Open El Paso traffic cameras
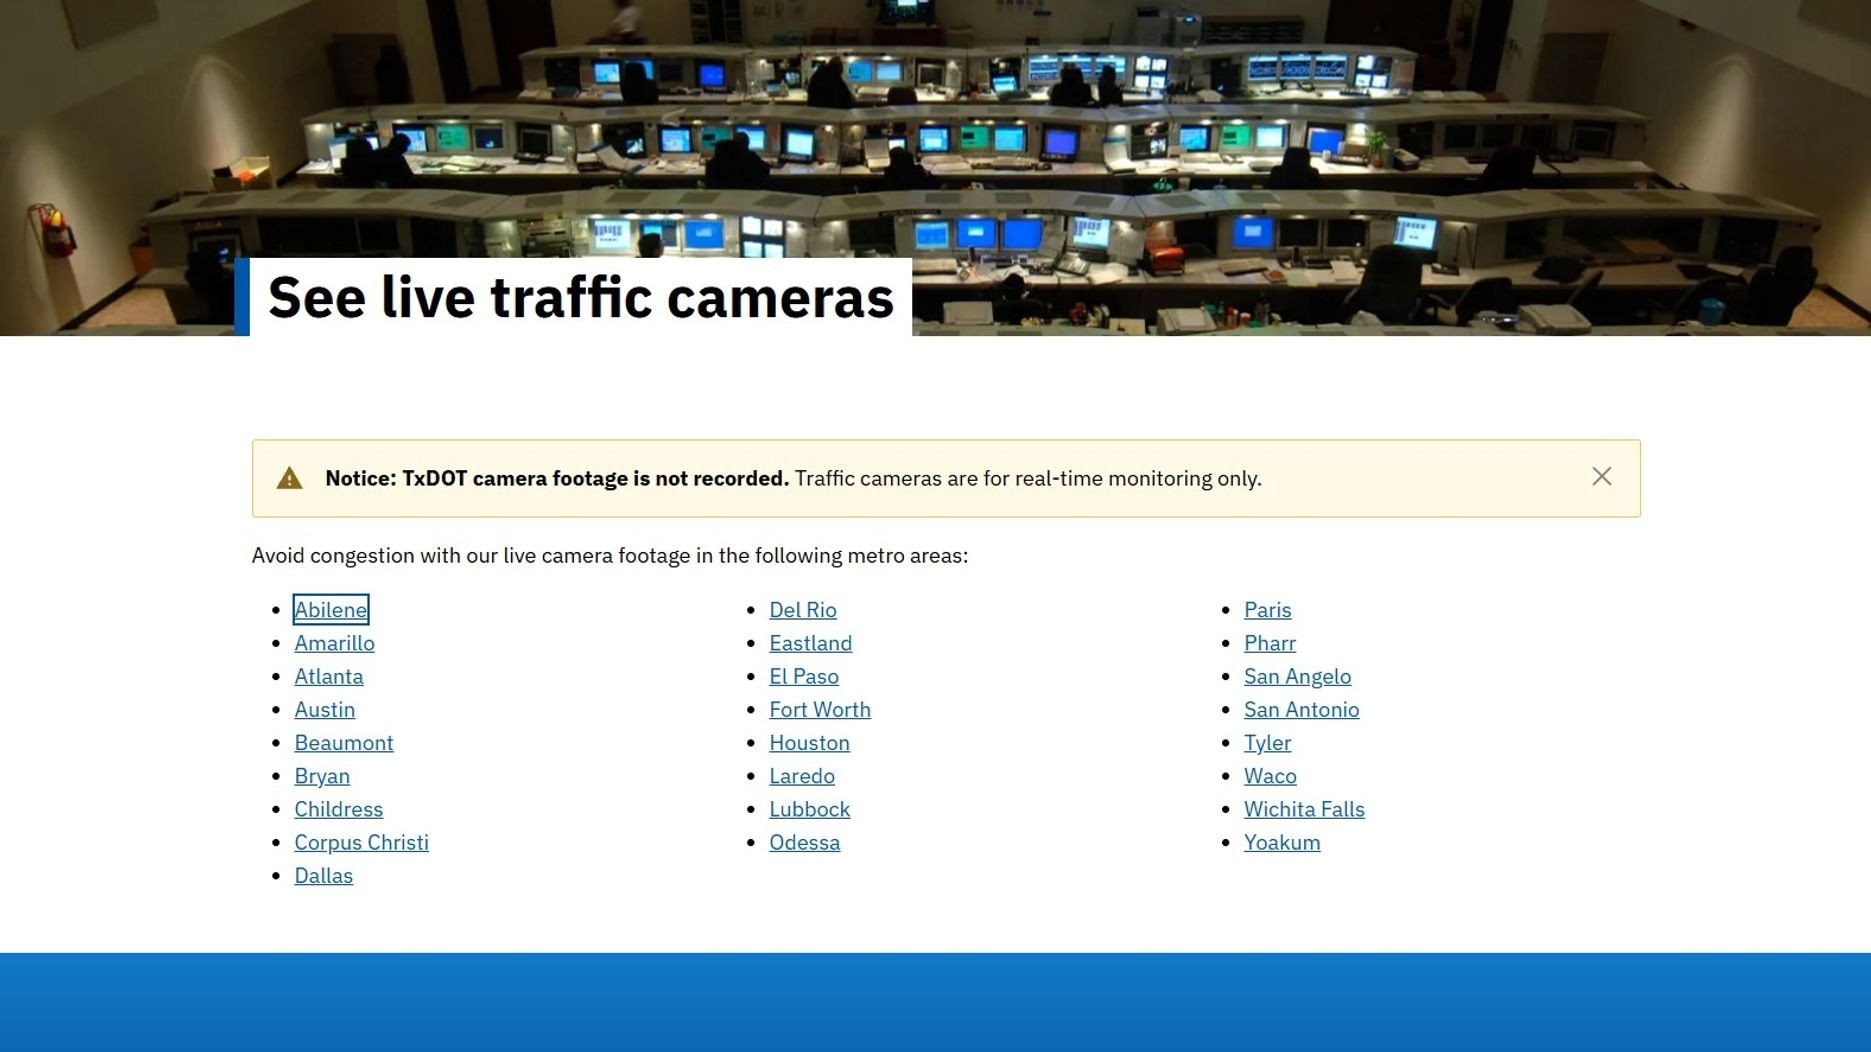Screen dimensions: 1871x1052 coord(803,677)
